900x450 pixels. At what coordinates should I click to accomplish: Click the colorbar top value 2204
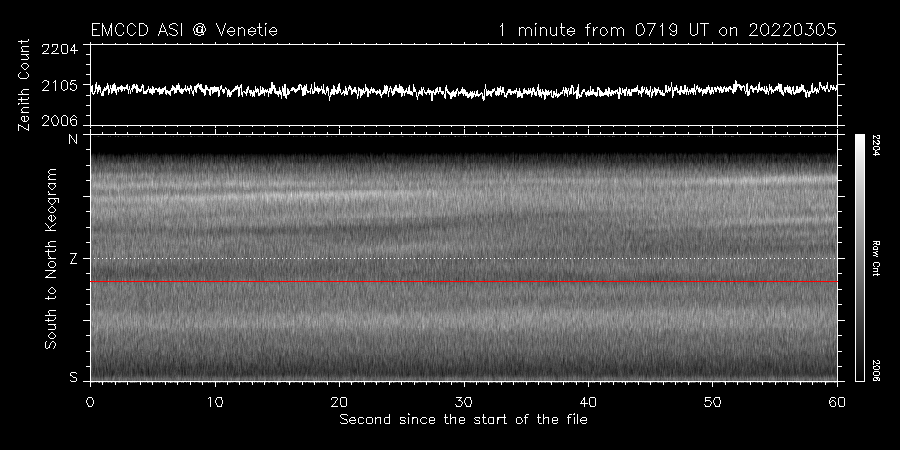click(x=876, y=146)
